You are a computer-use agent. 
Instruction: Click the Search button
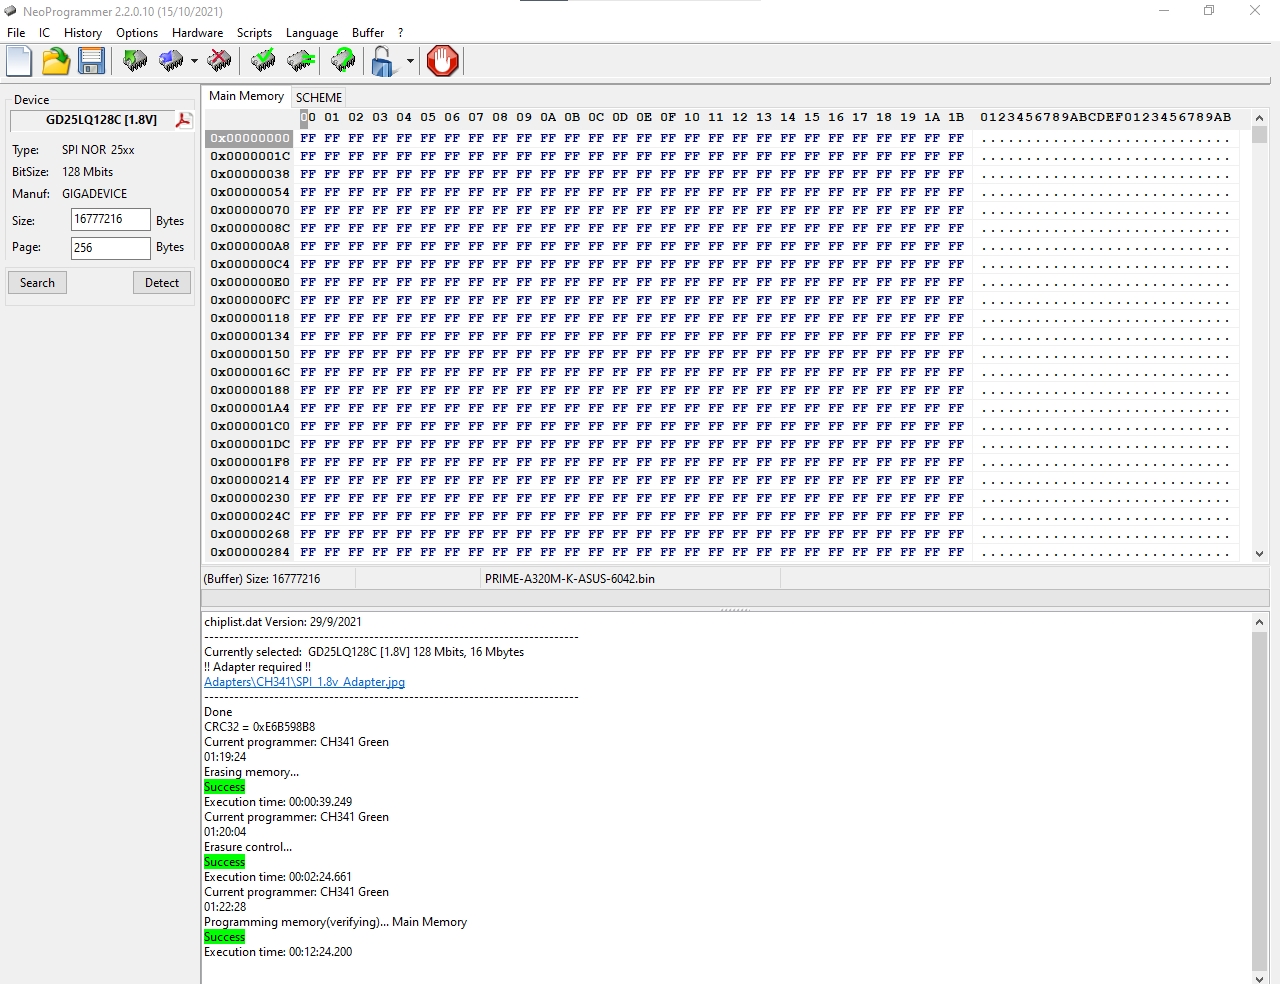[38, 283]
